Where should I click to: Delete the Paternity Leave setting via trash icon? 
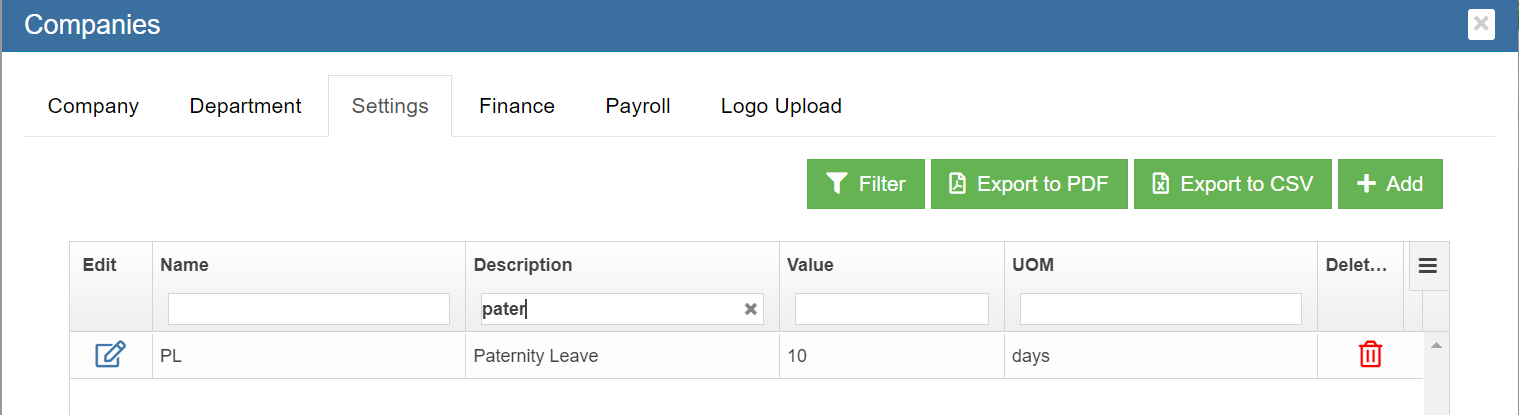pos(1369,355)
